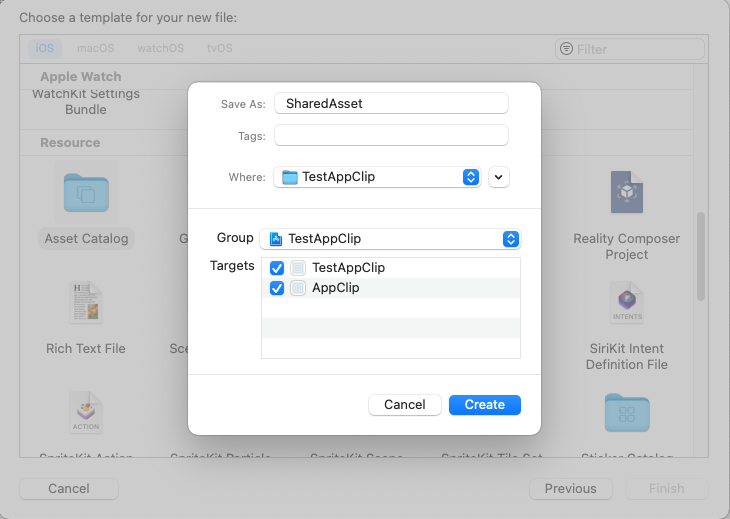The image size is (730, 519).
Task: Click the project icon in Group popup
Action: pos(276,239)
